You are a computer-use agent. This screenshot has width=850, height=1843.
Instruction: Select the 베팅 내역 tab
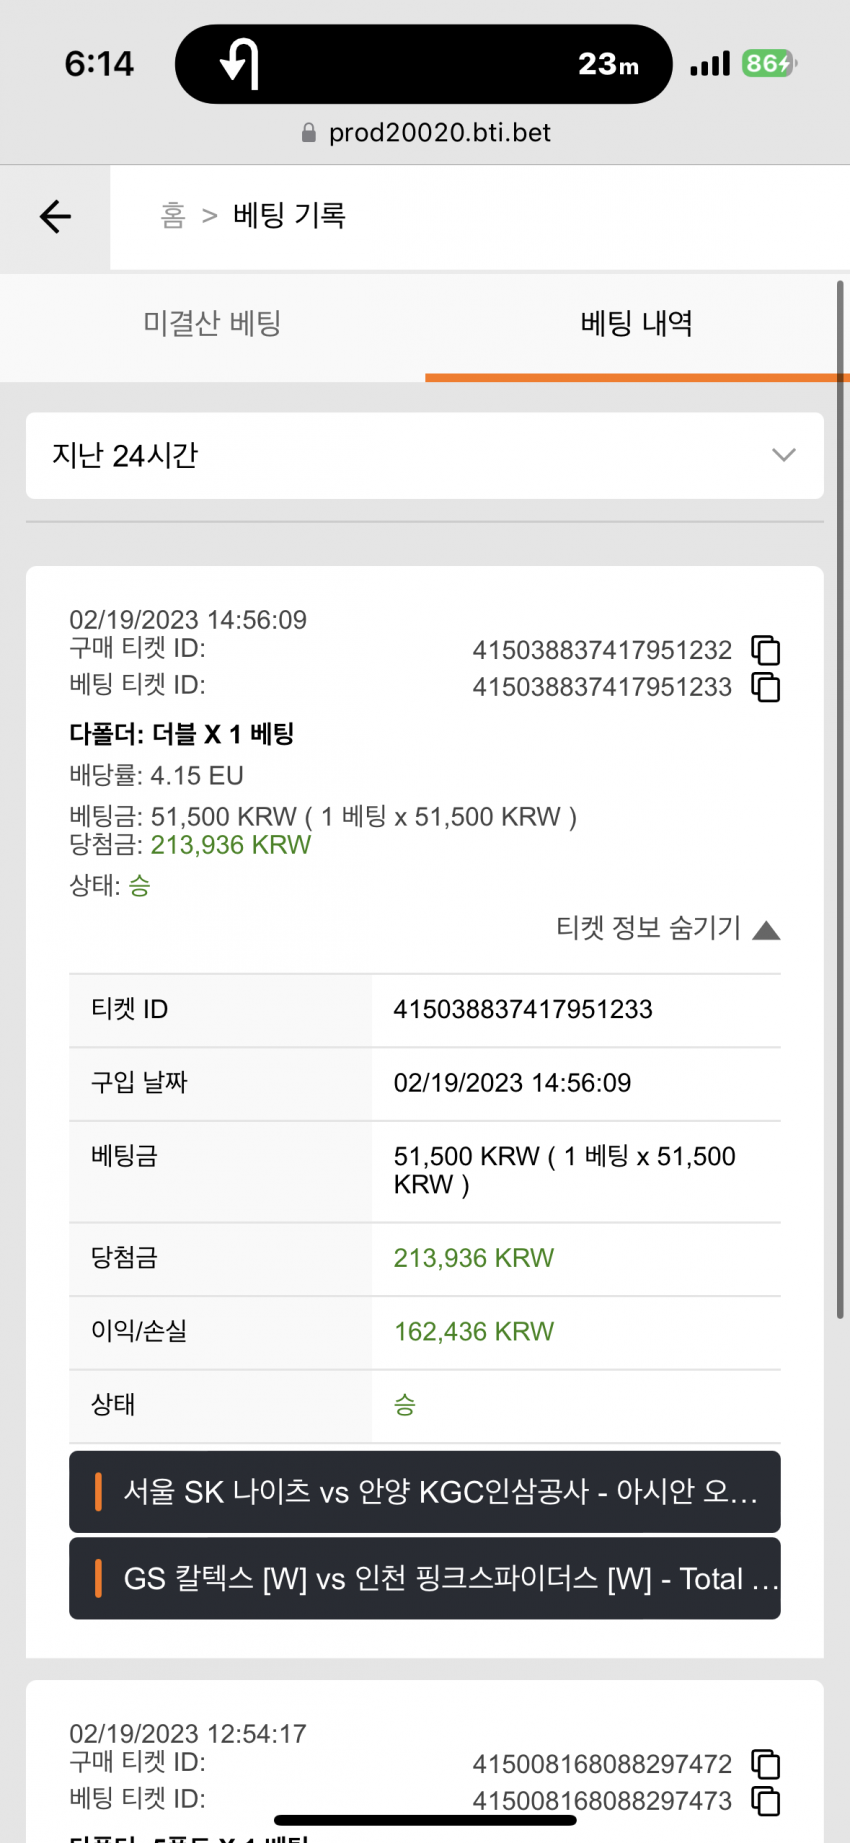pos(637,324)
